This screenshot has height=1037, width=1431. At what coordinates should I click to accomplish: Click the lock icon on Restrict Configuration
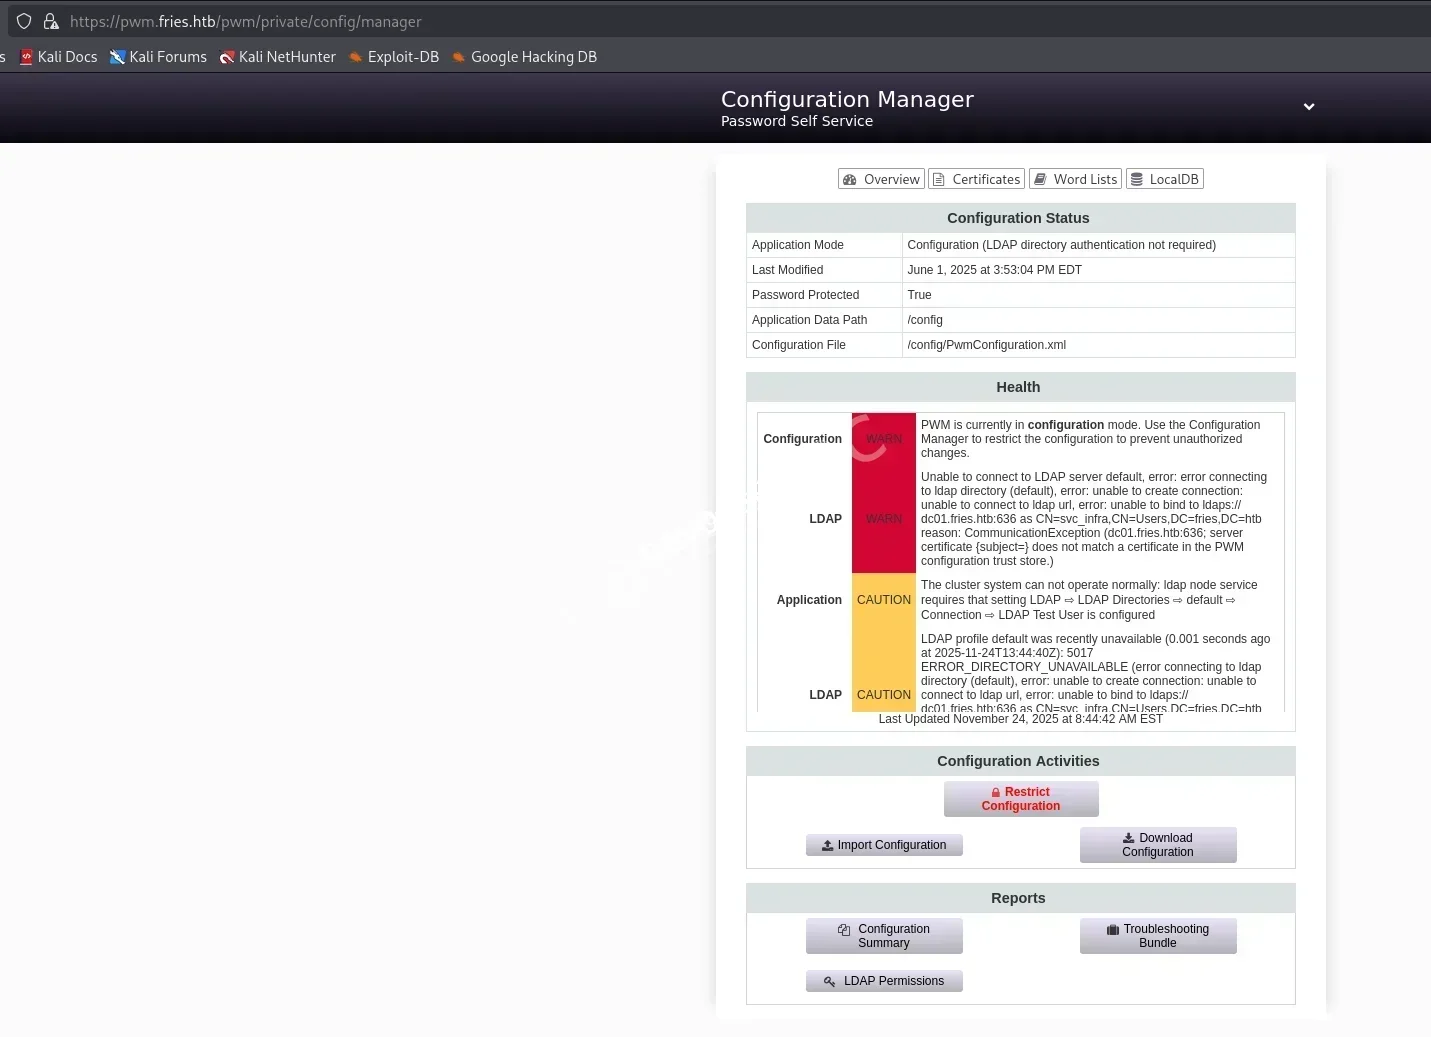(x=995, y=792)
